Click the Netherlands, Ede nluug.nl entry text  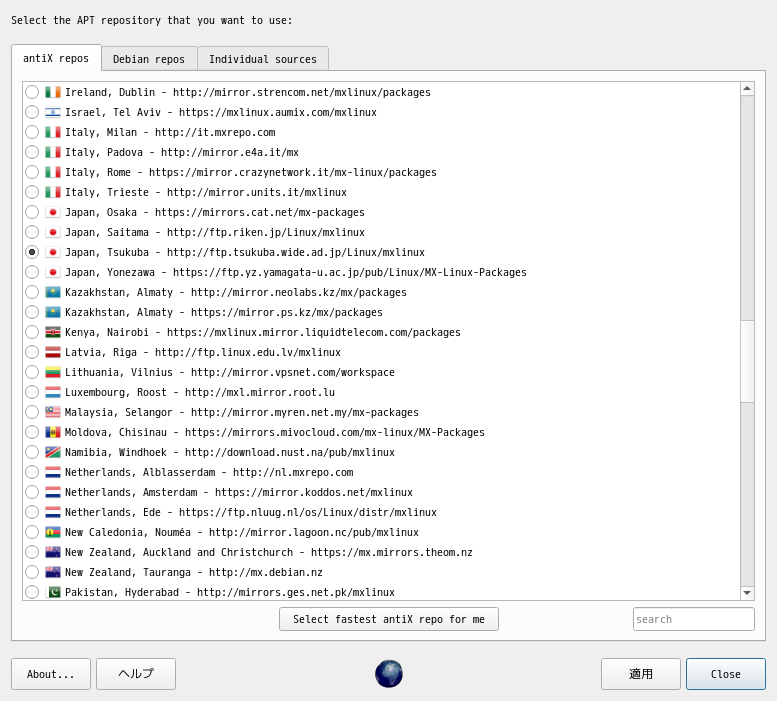(x=251, y=512)
